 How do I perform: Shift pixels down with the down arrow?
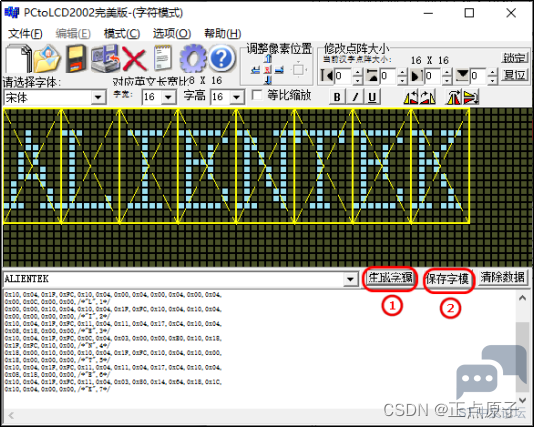click(268, 80)
